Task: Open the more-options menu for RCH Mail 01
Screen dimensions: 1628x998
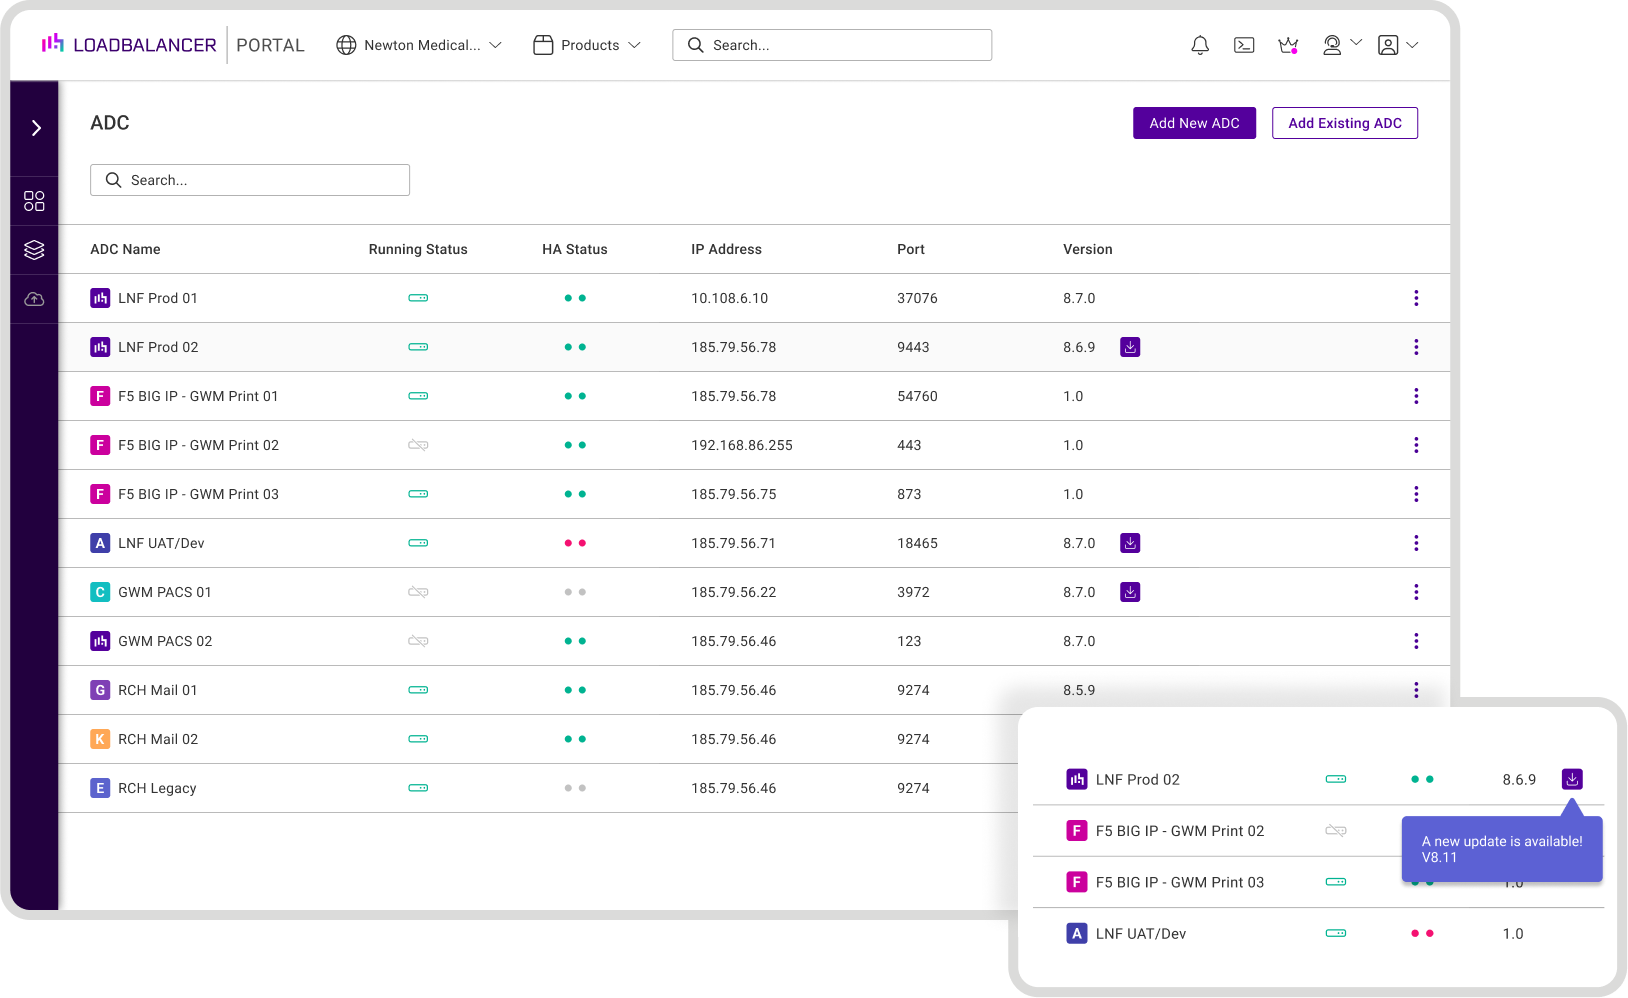Action: coord(1416,690)
